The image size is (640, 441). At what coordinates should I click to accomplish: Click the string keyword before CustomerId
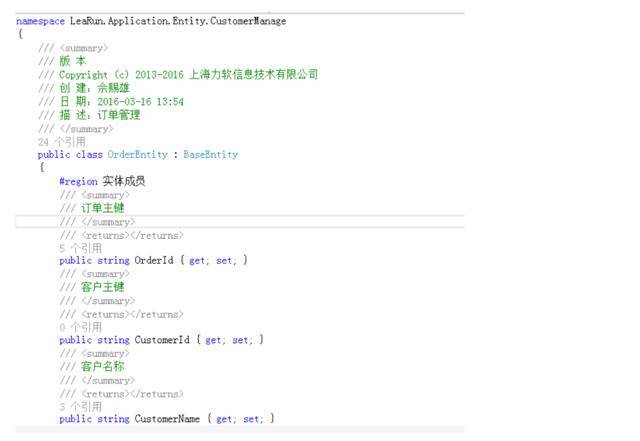click(113, 340)
